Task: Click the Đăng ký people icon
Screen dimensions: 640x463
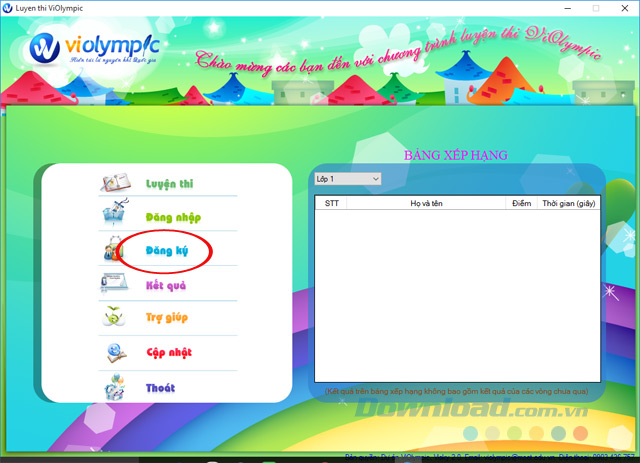Action: [113, 249]
